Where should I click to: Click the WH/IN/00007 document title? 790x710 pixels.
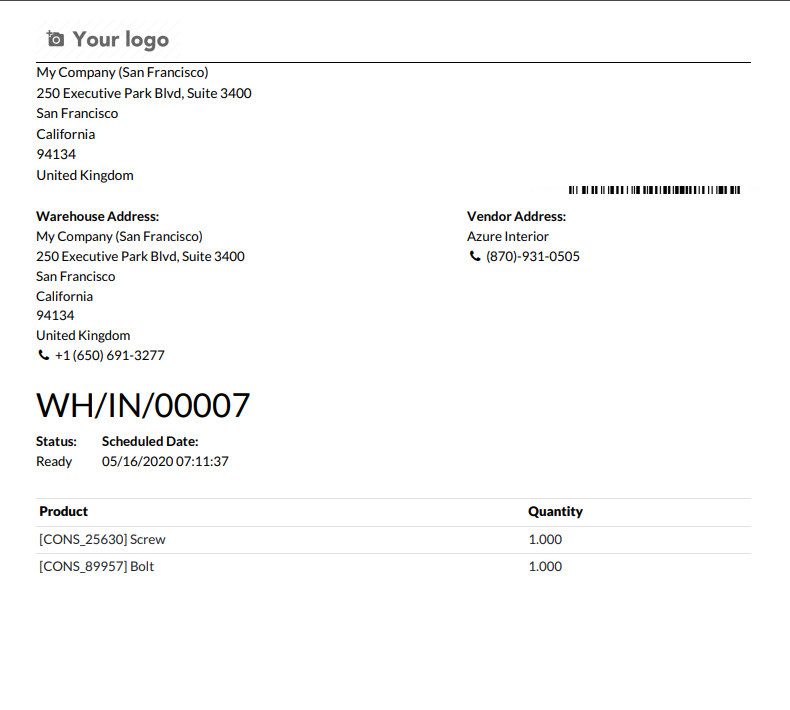(143, 405)
